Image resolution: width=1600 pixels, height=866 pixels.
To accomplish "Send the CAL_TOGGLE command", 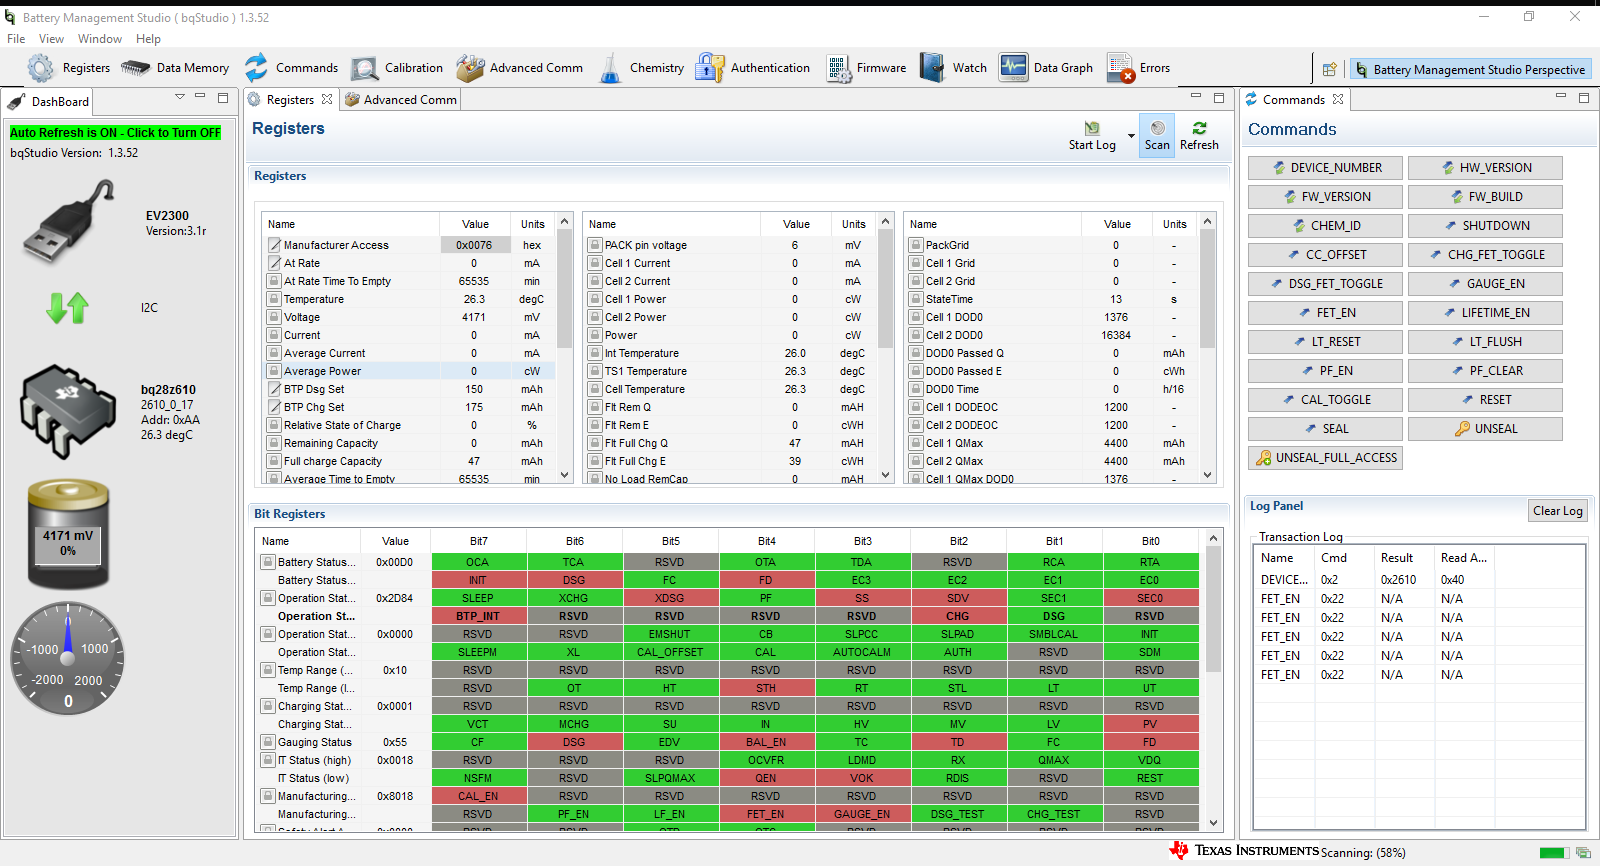I will click(x=1325, y=400).
